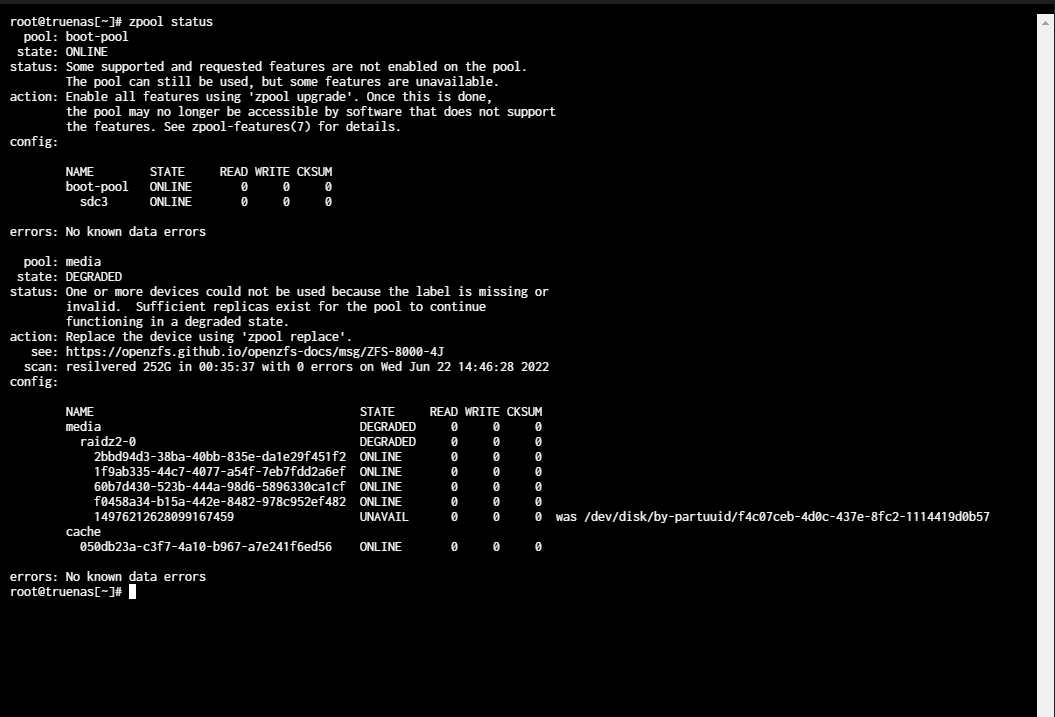Click the media pool DEGRADED state text
Image resolution: width=1055 pixels, height=717 pixels.
[94, 277]
